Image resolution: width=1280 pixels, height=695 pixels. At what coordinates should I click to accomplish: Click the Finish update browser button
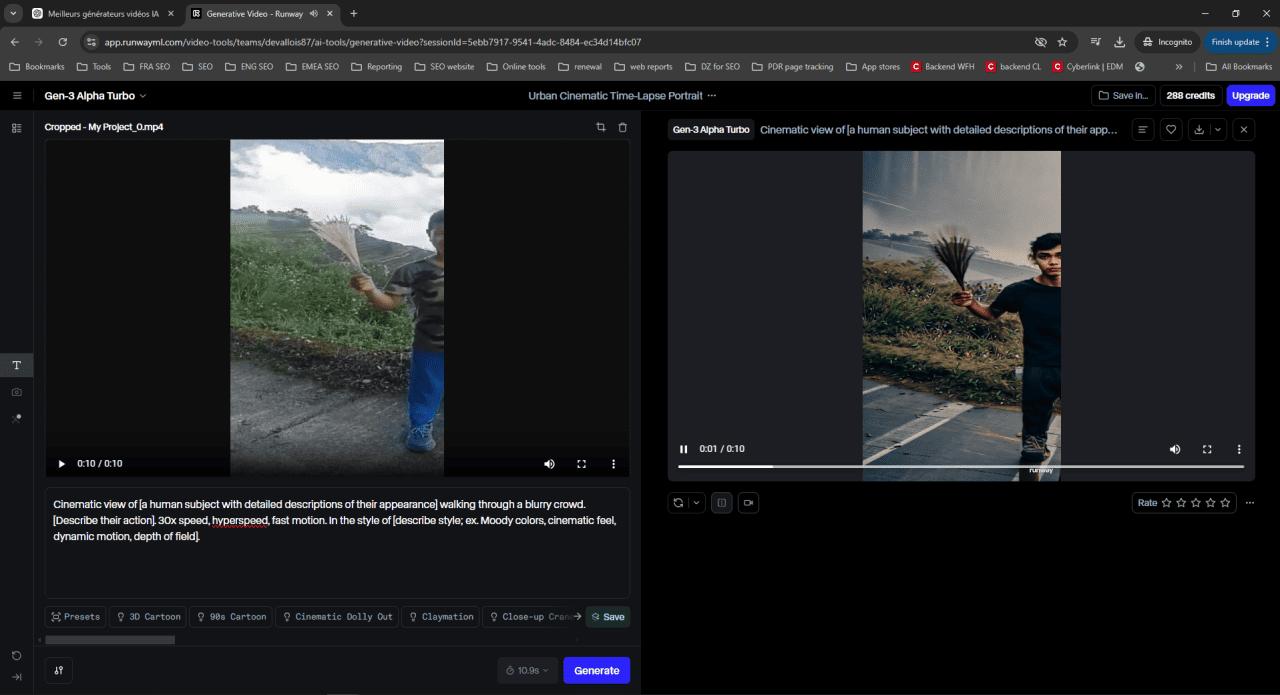(x=1240, y=42)
